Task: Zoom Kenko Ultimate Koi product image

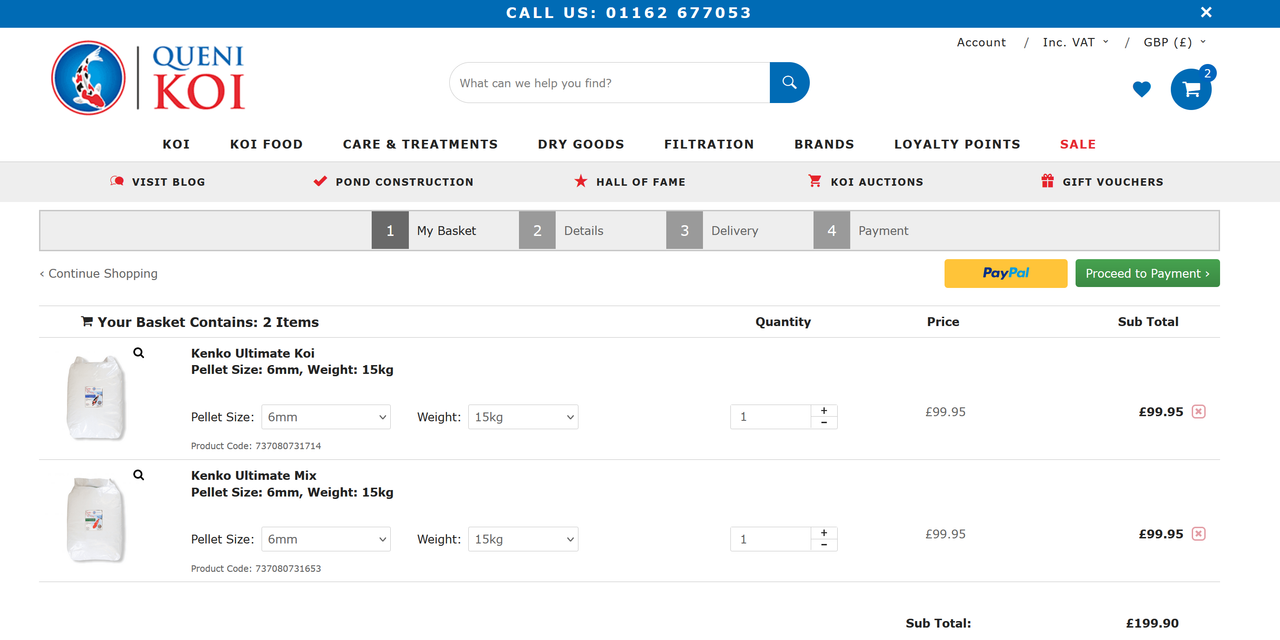Action: click(139, 353)
